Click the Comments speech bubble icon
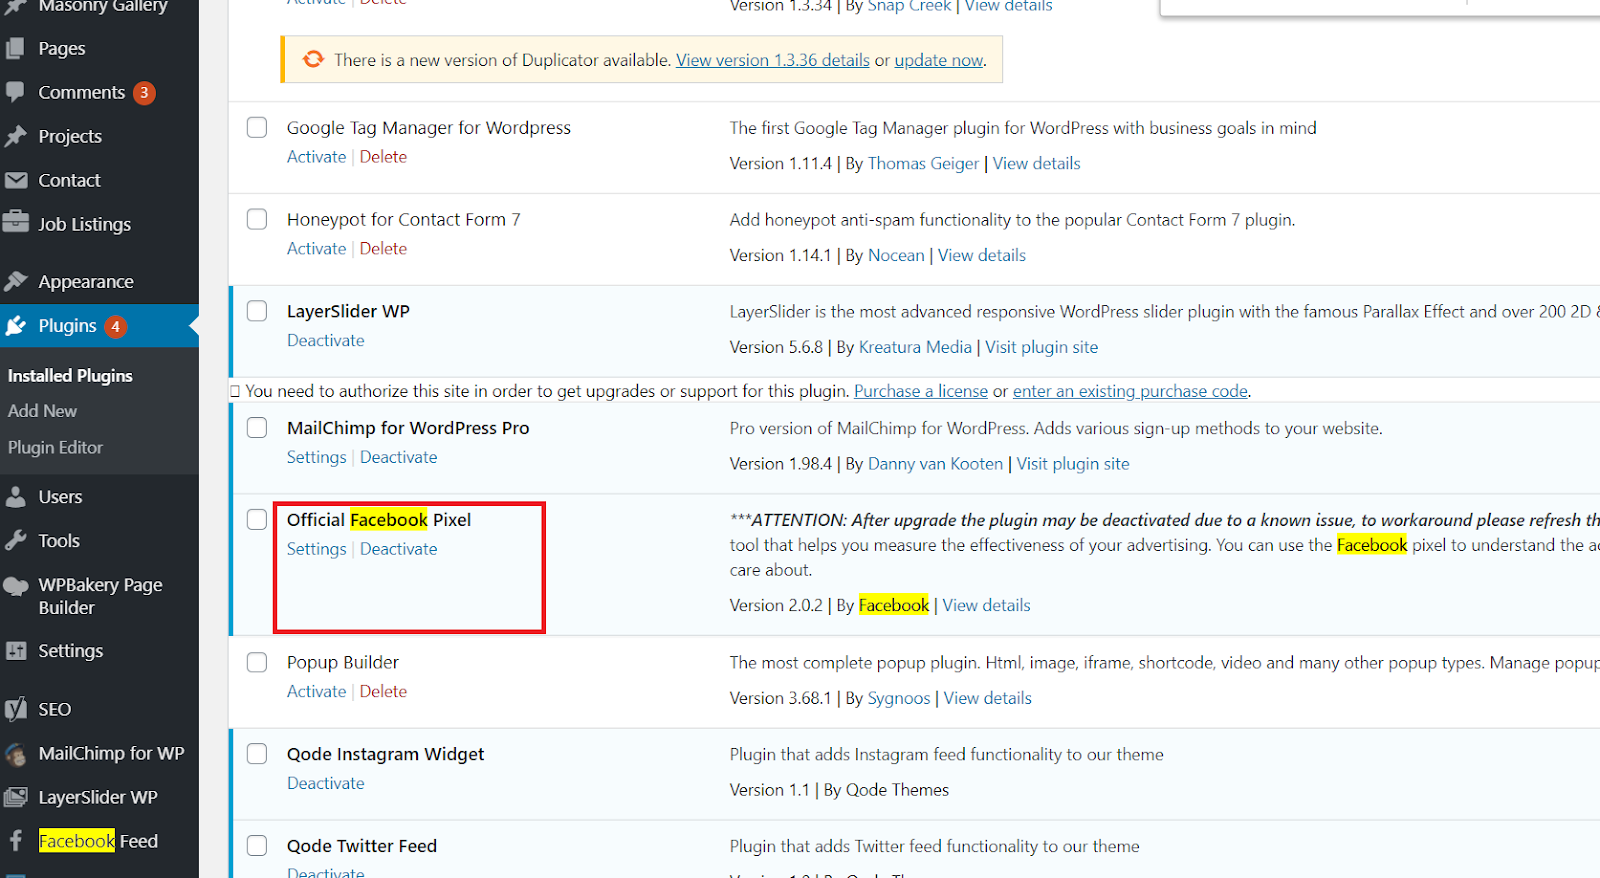This screenshot has width=1600, height=878. click(15, 92)
